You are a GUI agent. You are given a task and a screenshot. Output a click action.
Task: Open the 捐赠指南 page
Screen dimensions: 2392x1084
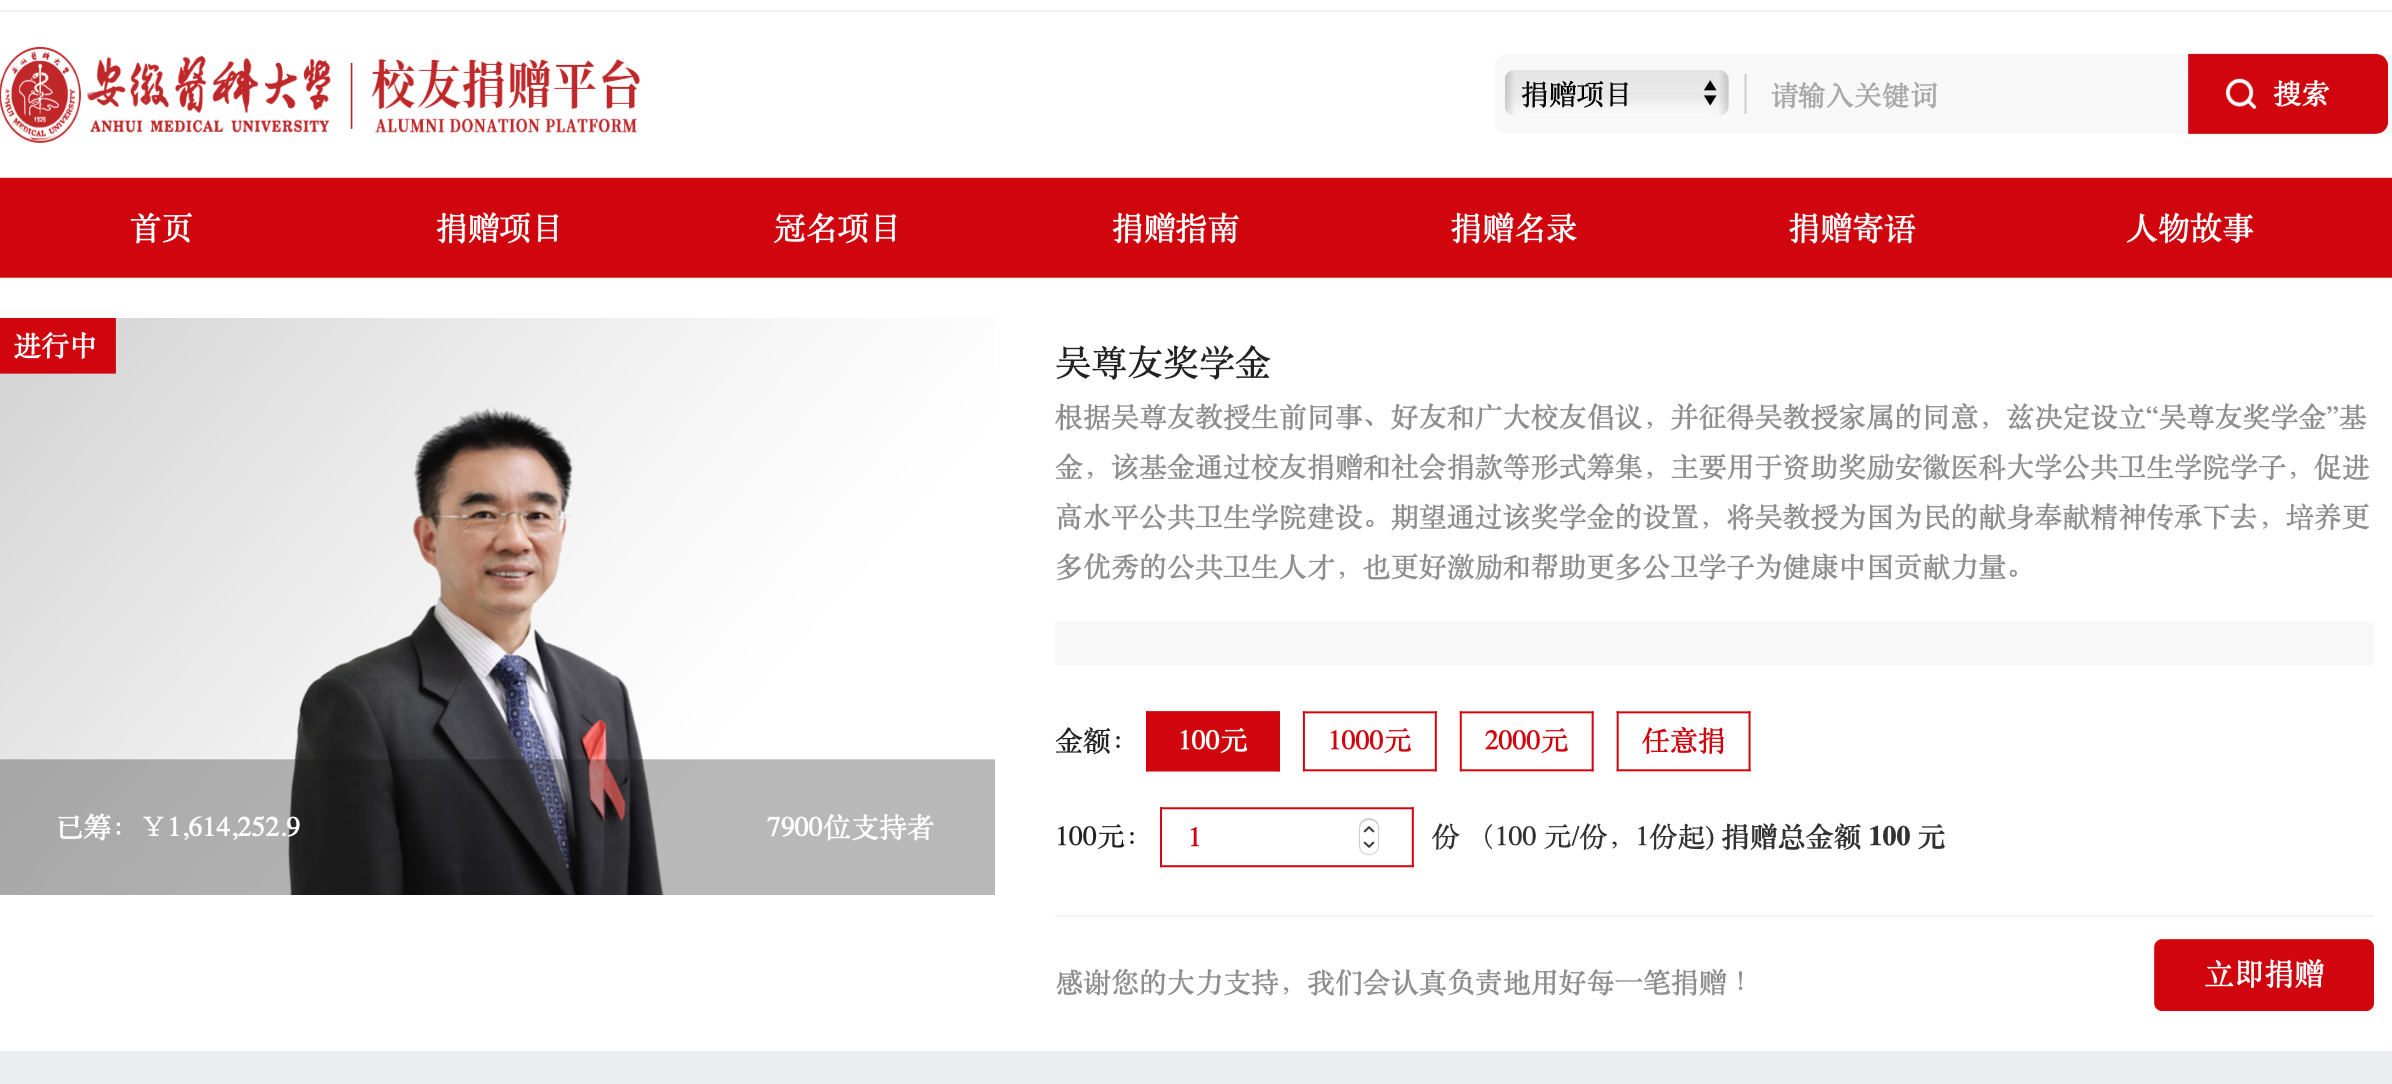(1176, 228)
